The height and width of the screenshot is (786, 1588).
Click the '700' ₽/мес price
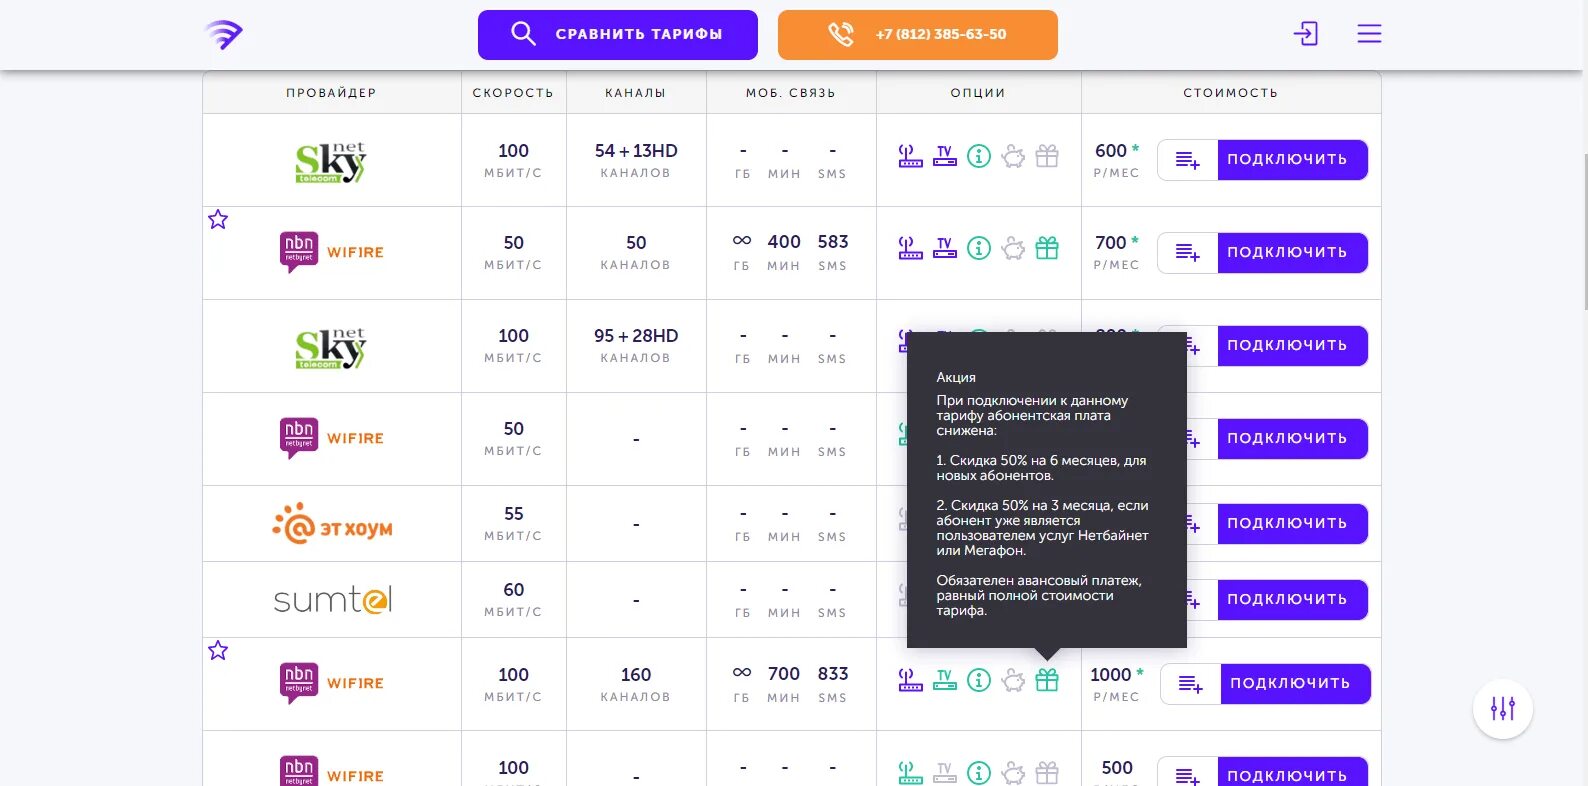tap(1111, 243)
